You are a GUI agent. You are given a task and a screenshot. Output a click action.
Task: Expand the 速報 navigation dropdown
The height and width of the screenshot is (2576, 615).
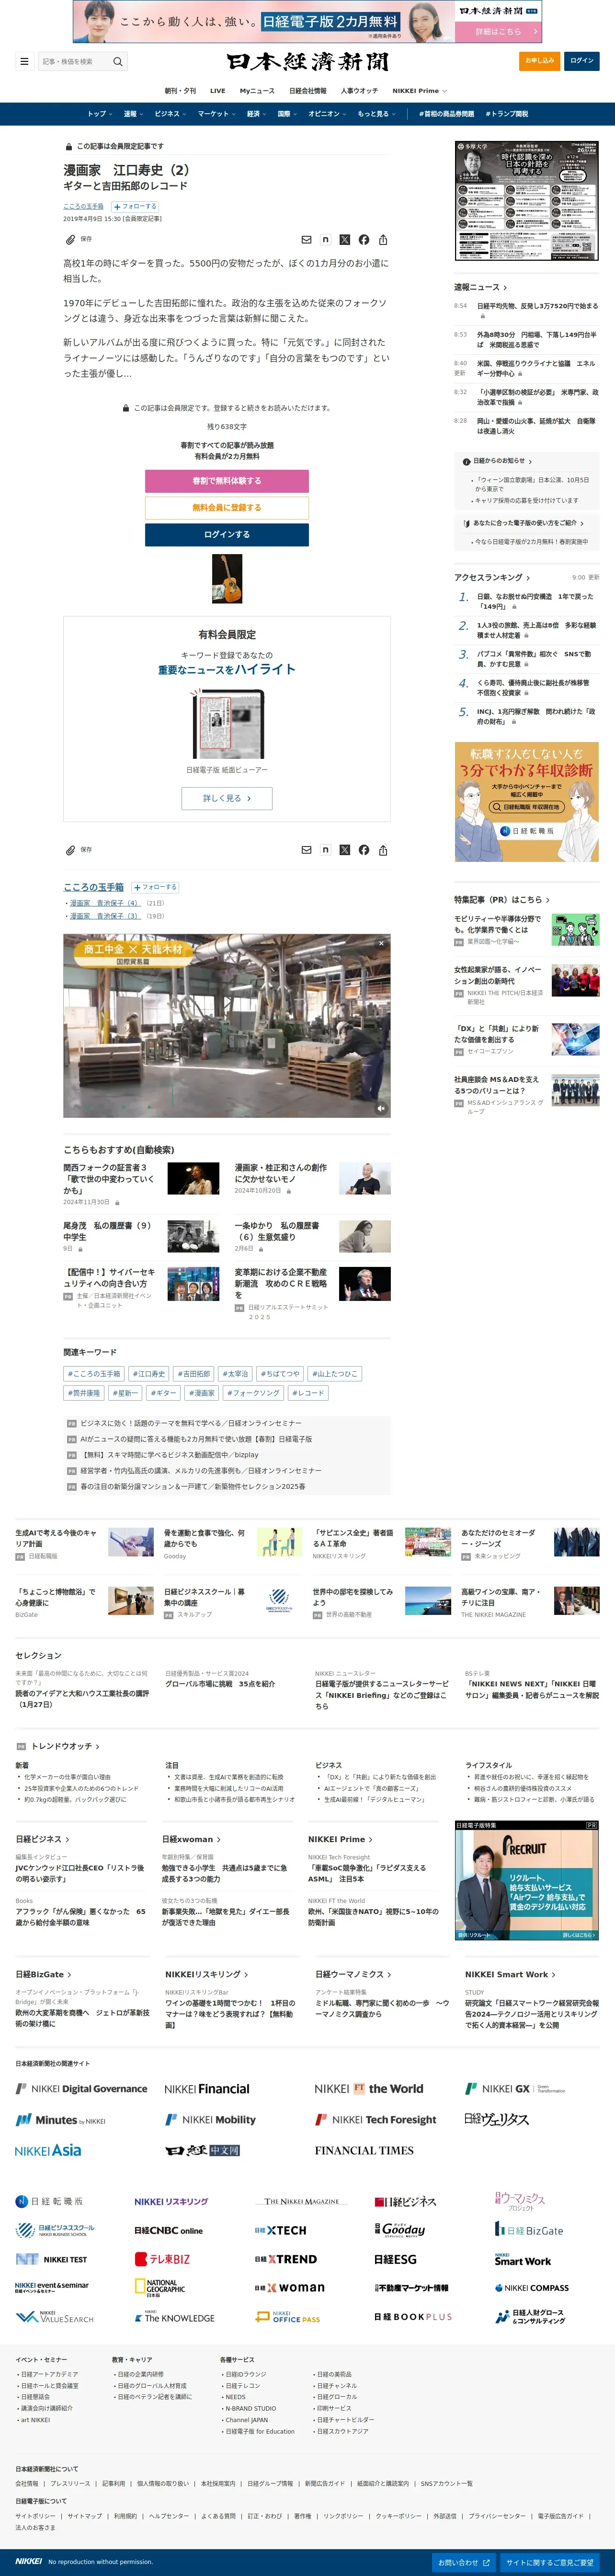coord(133,114)
